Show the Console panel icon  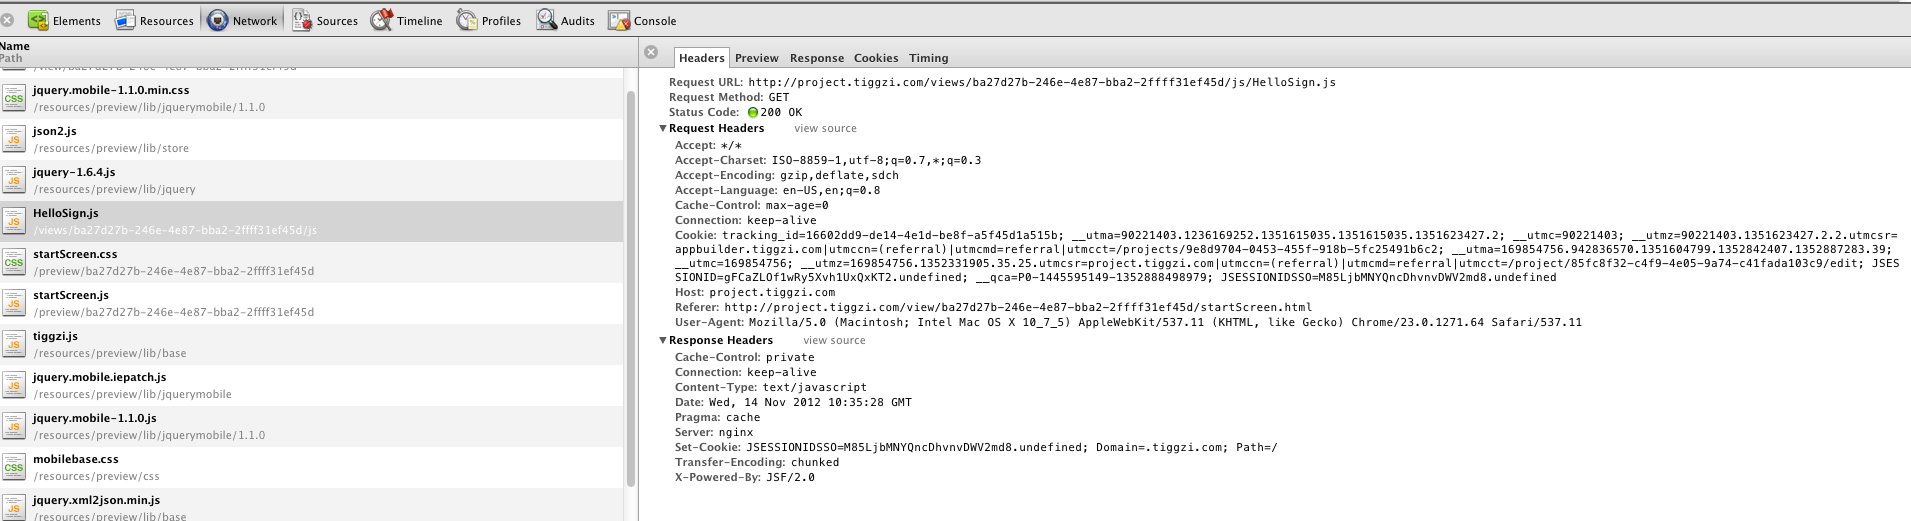coord(619,20)
